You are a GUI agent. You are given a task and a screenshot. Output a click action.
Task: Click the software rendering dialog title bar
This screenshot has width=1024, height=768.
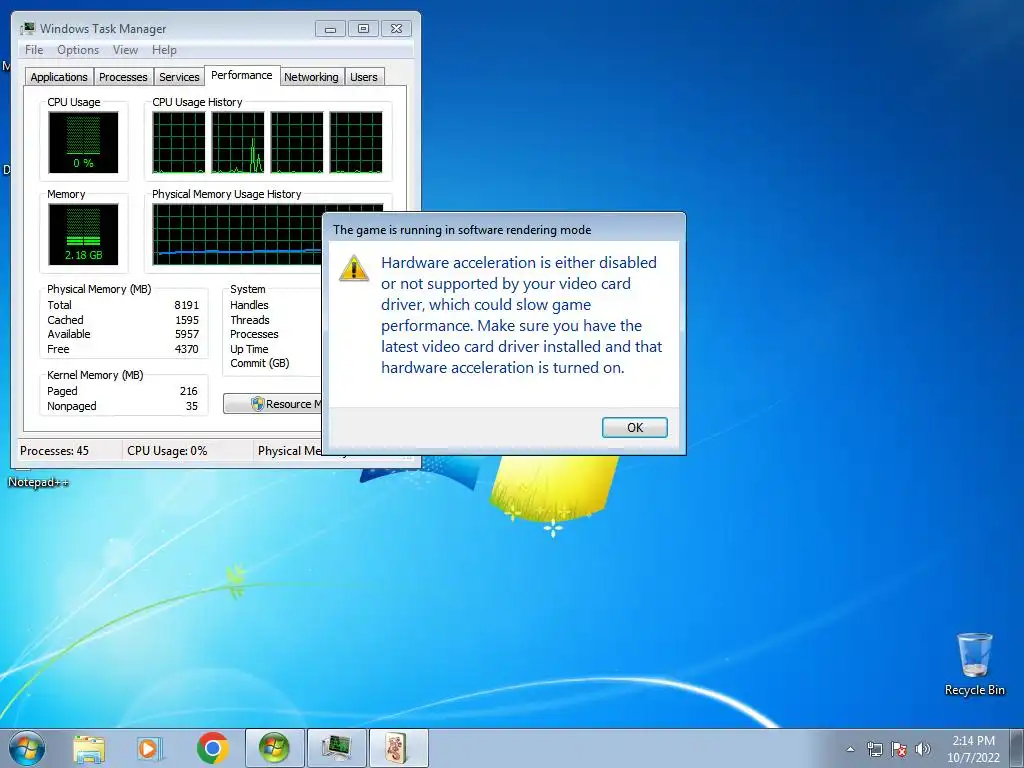(x=504, y=229)
